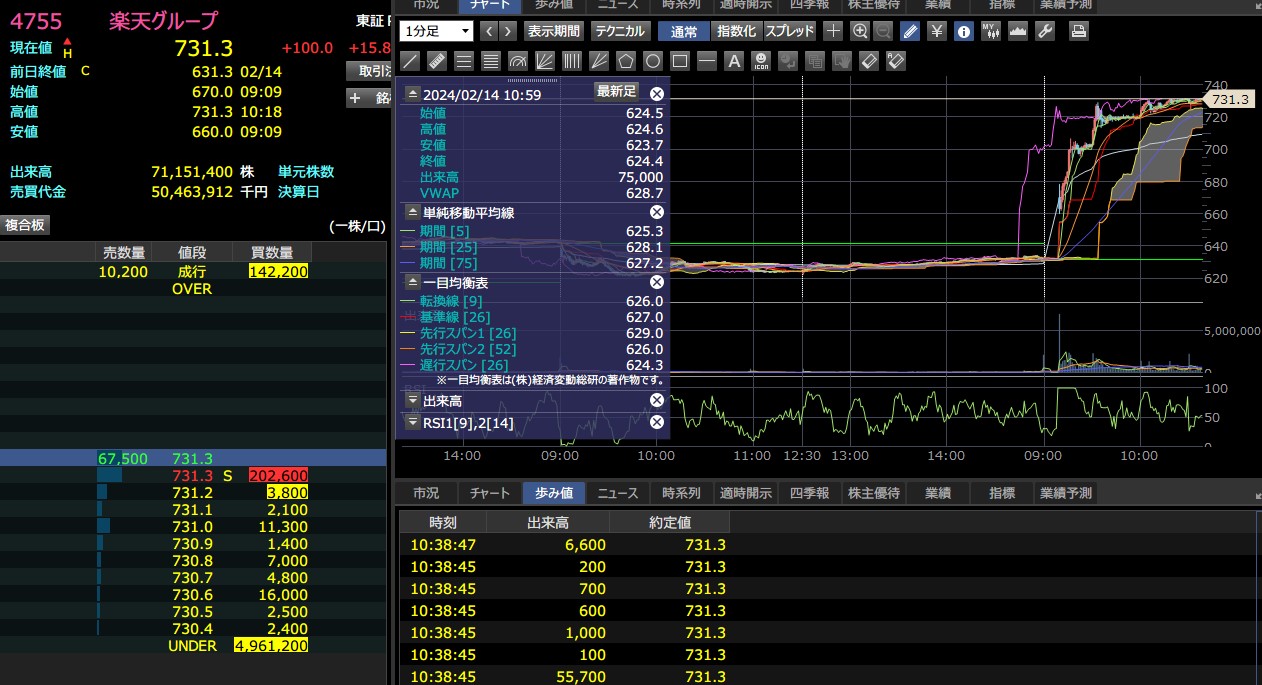Select the text annotation 'A' tool
The height and width of the screenshot is (685, 1262).
click(x=733, y=60)
